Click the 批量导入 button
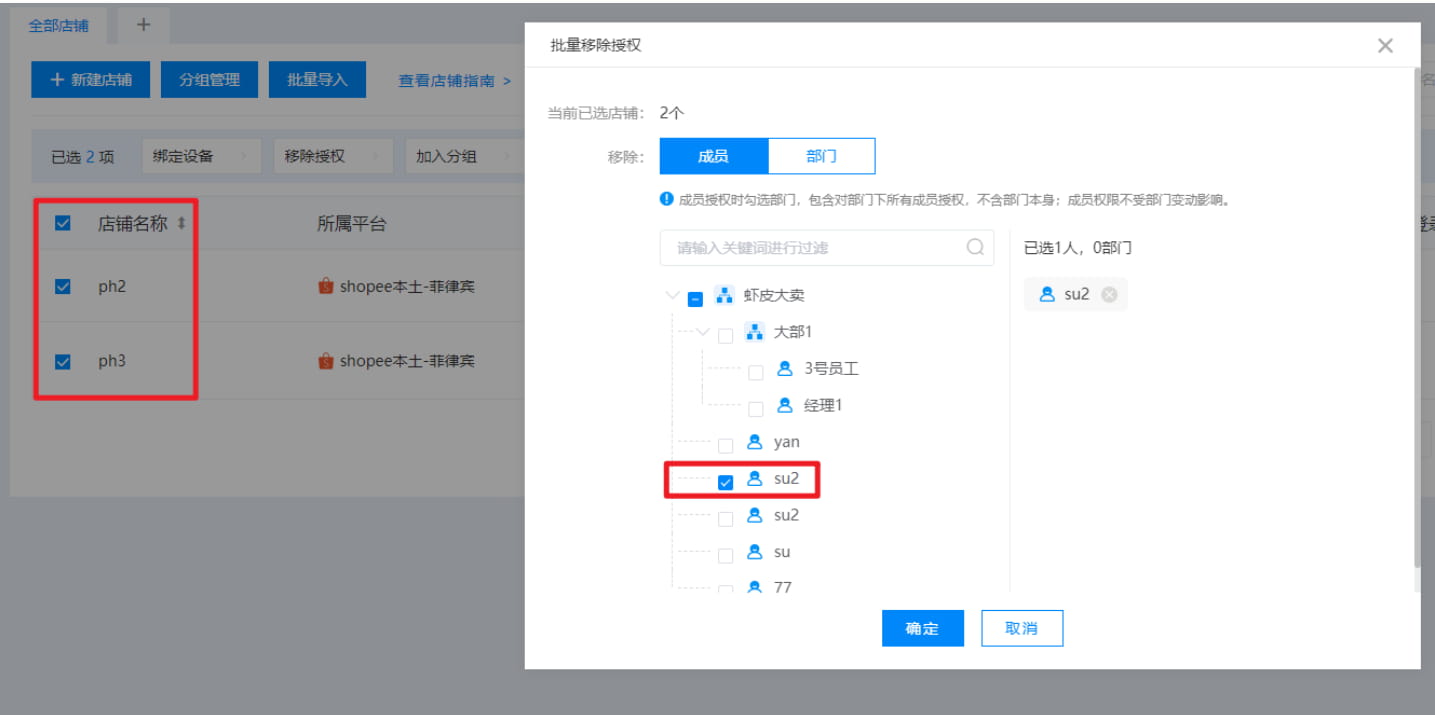Screen dimensions: 1435x715 [x=317, y=80]
